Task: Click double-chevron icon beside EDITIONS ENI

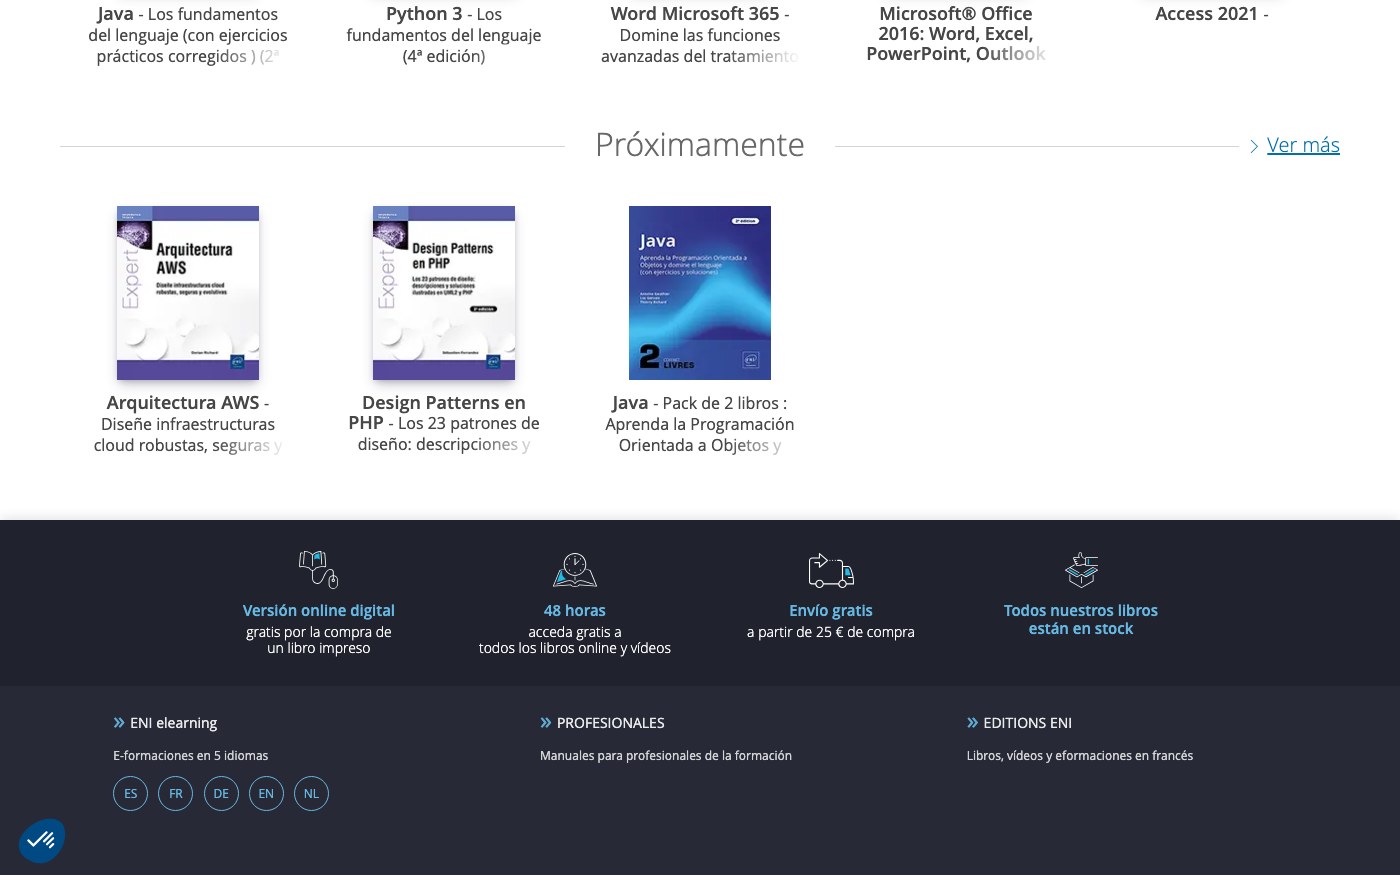Action: tap(972, 722)
